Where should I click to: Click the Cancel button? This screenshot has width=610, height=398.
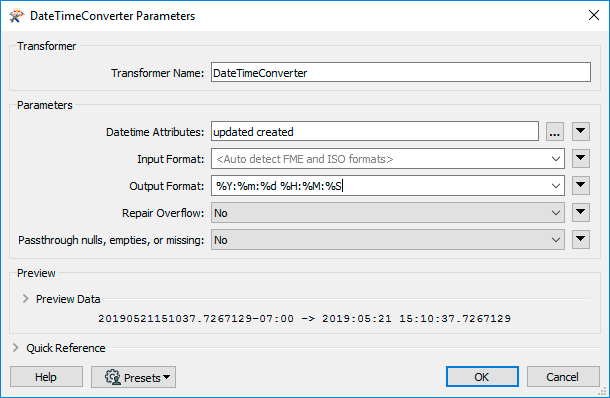tap(563, 377)
